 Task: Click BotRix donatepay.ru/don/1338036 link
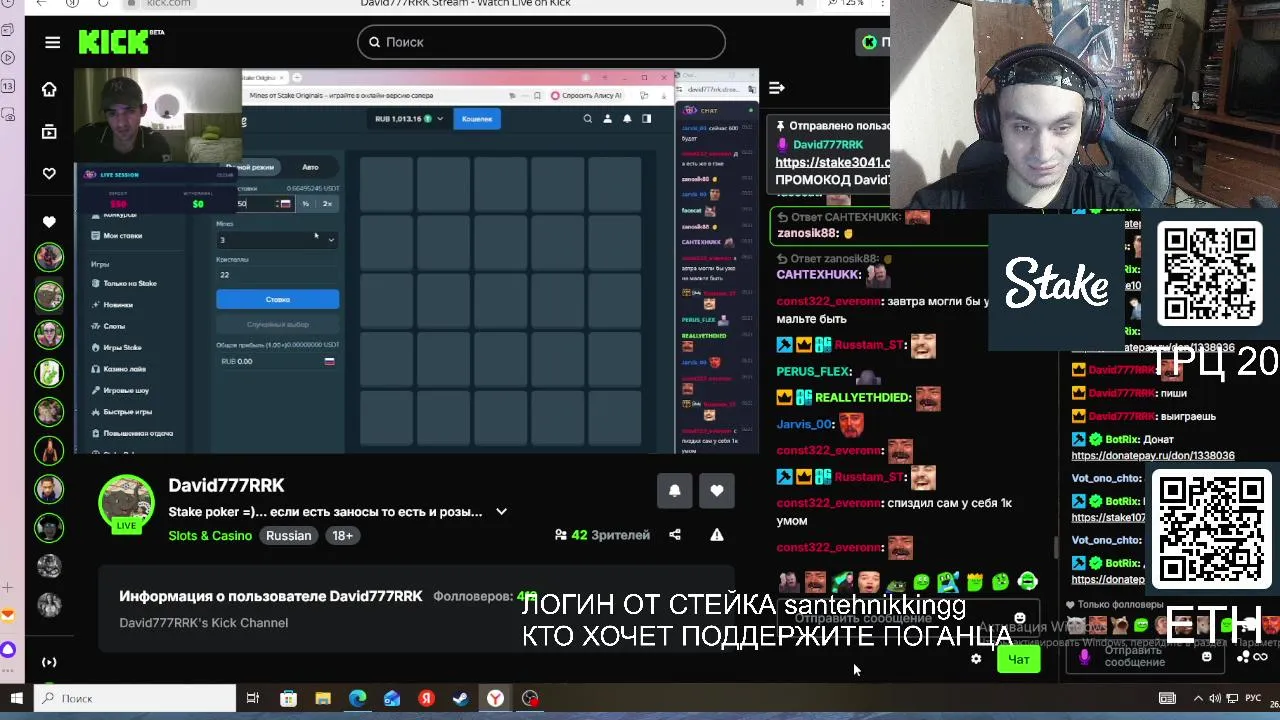1153,456
